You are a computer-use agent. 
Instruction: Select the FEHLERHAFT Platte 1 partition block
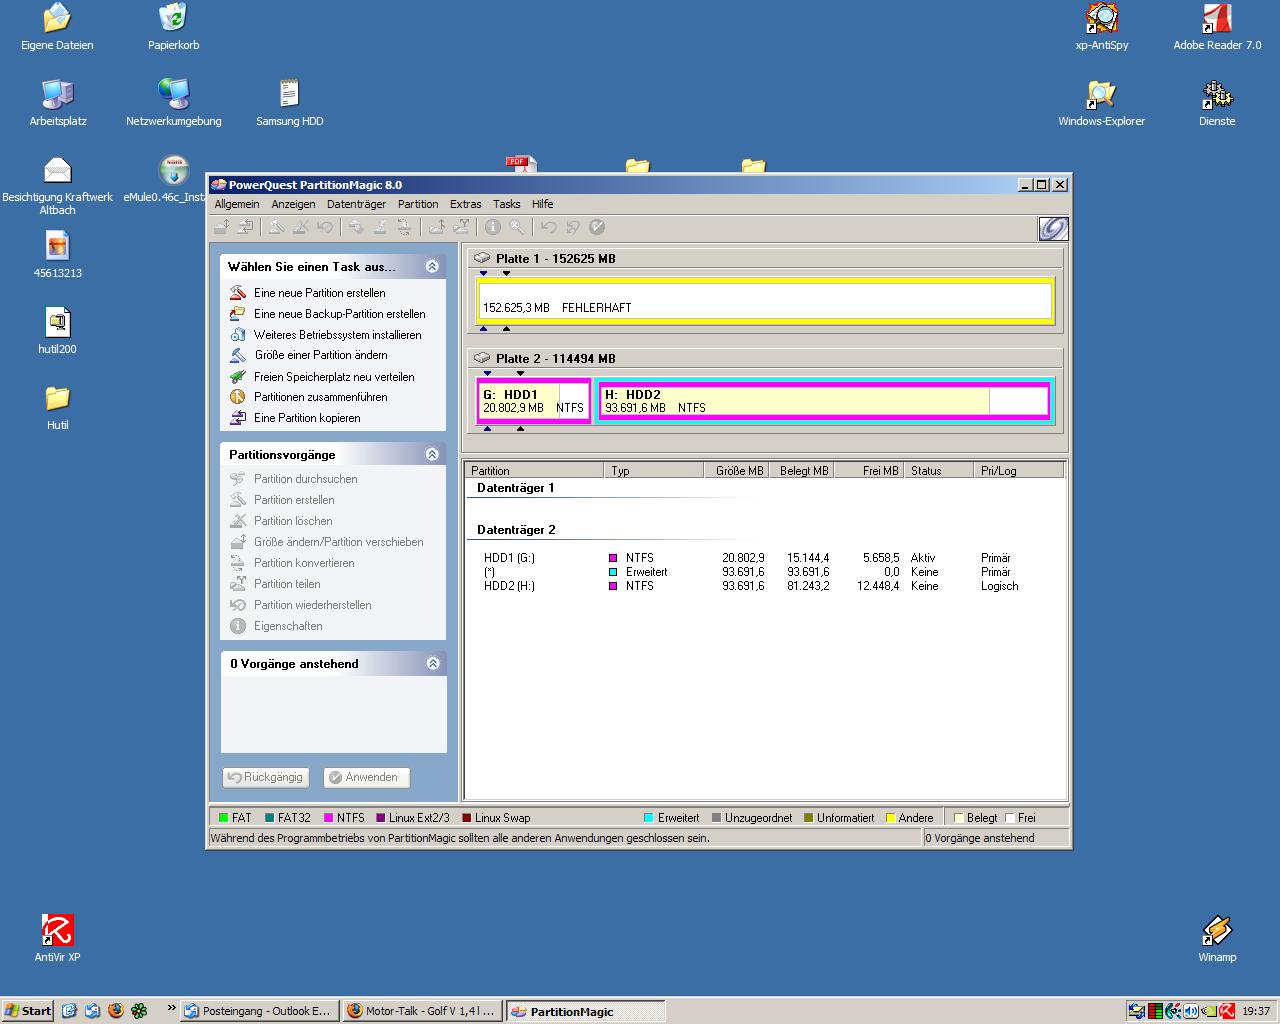765,300
